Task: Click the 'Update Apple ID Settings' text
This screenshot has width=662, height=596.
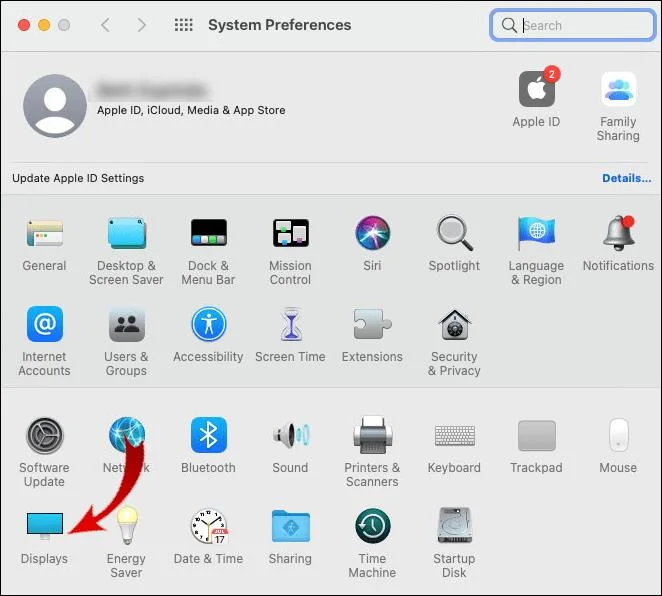Action: coord(78,178)
